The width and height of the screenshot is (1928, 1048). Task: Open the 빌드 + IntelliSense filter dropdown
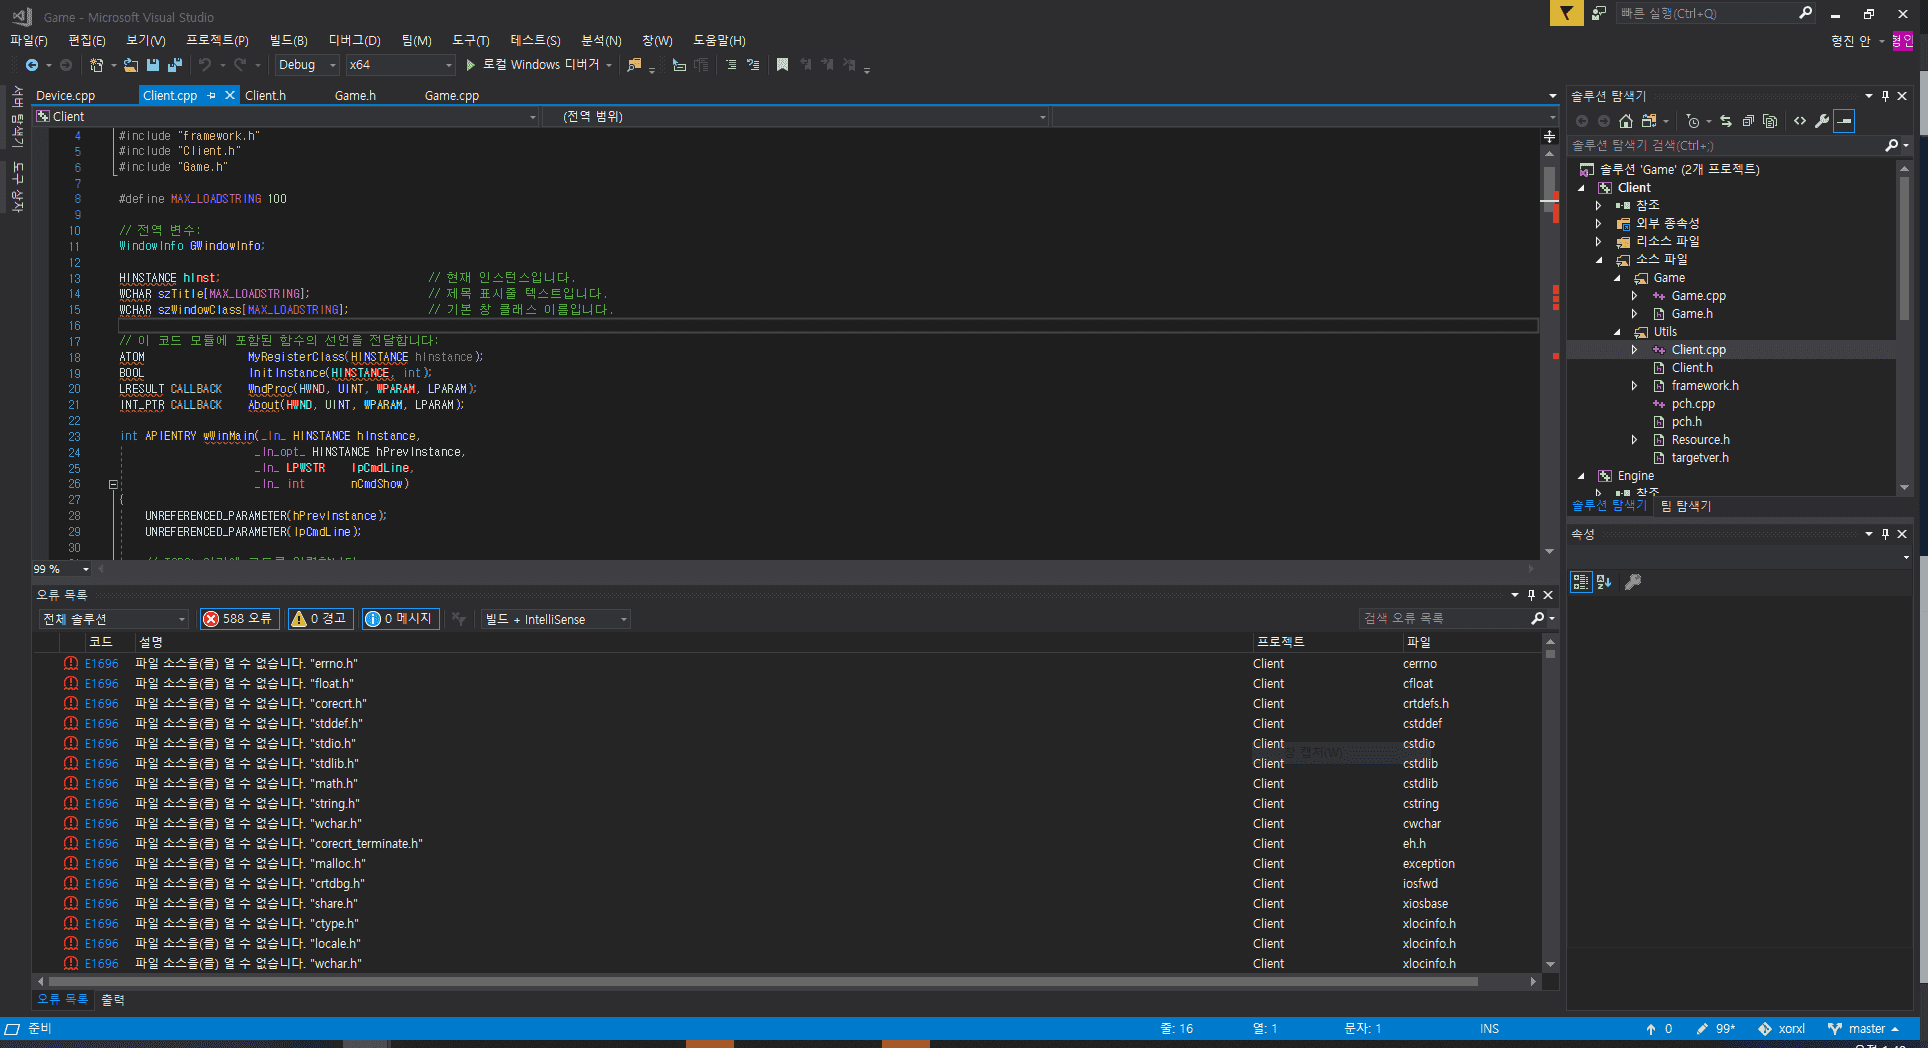(555, 620)
